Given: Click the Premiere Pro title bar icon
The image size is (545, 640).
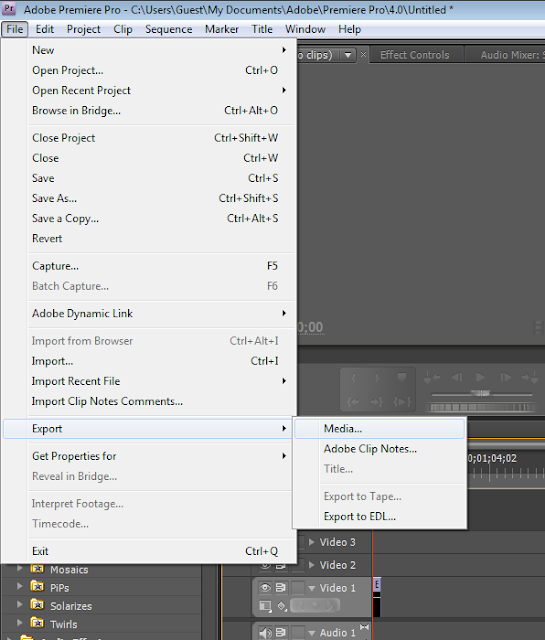Looking at the screenshot, I should (9, 9).
